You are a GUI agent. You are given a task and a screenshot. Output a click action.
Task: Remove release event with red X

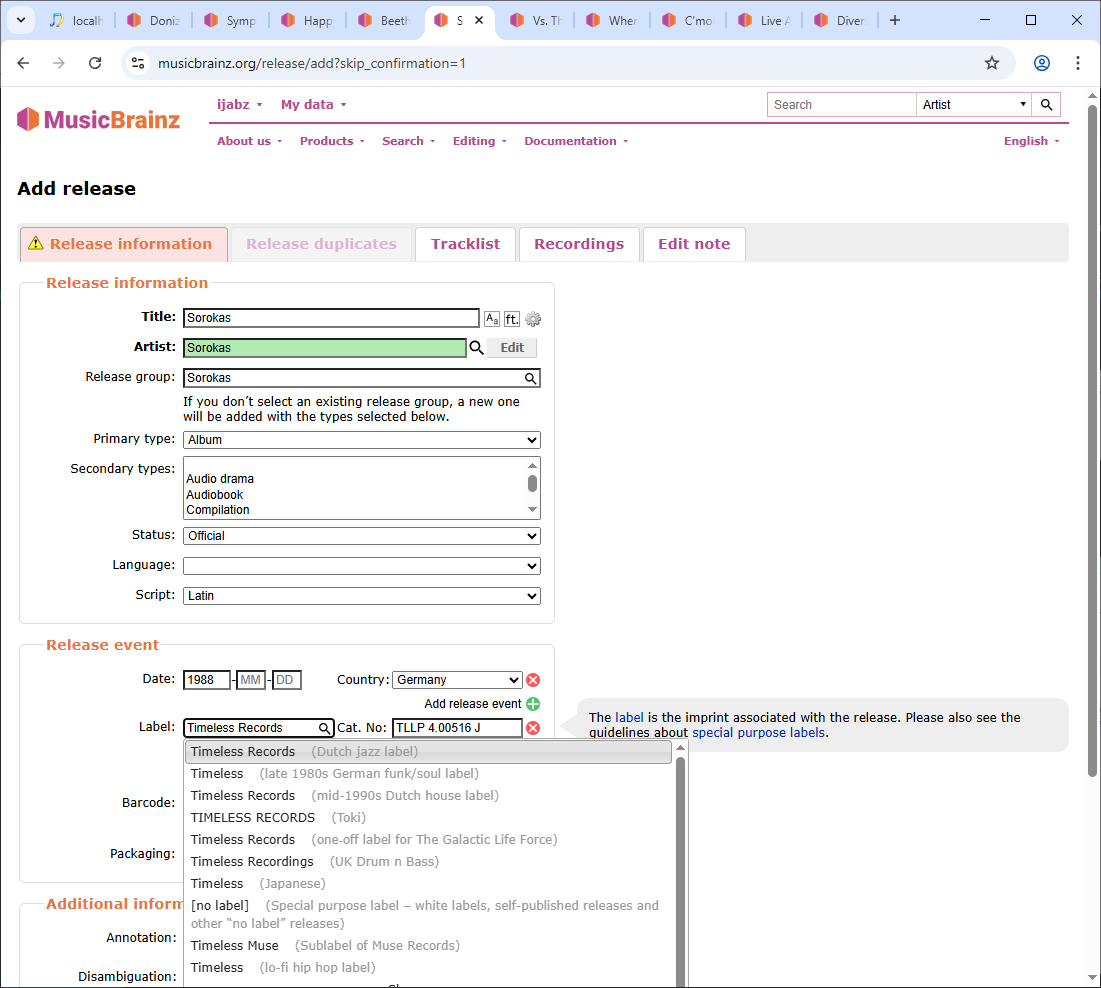[x=533, y=680]
